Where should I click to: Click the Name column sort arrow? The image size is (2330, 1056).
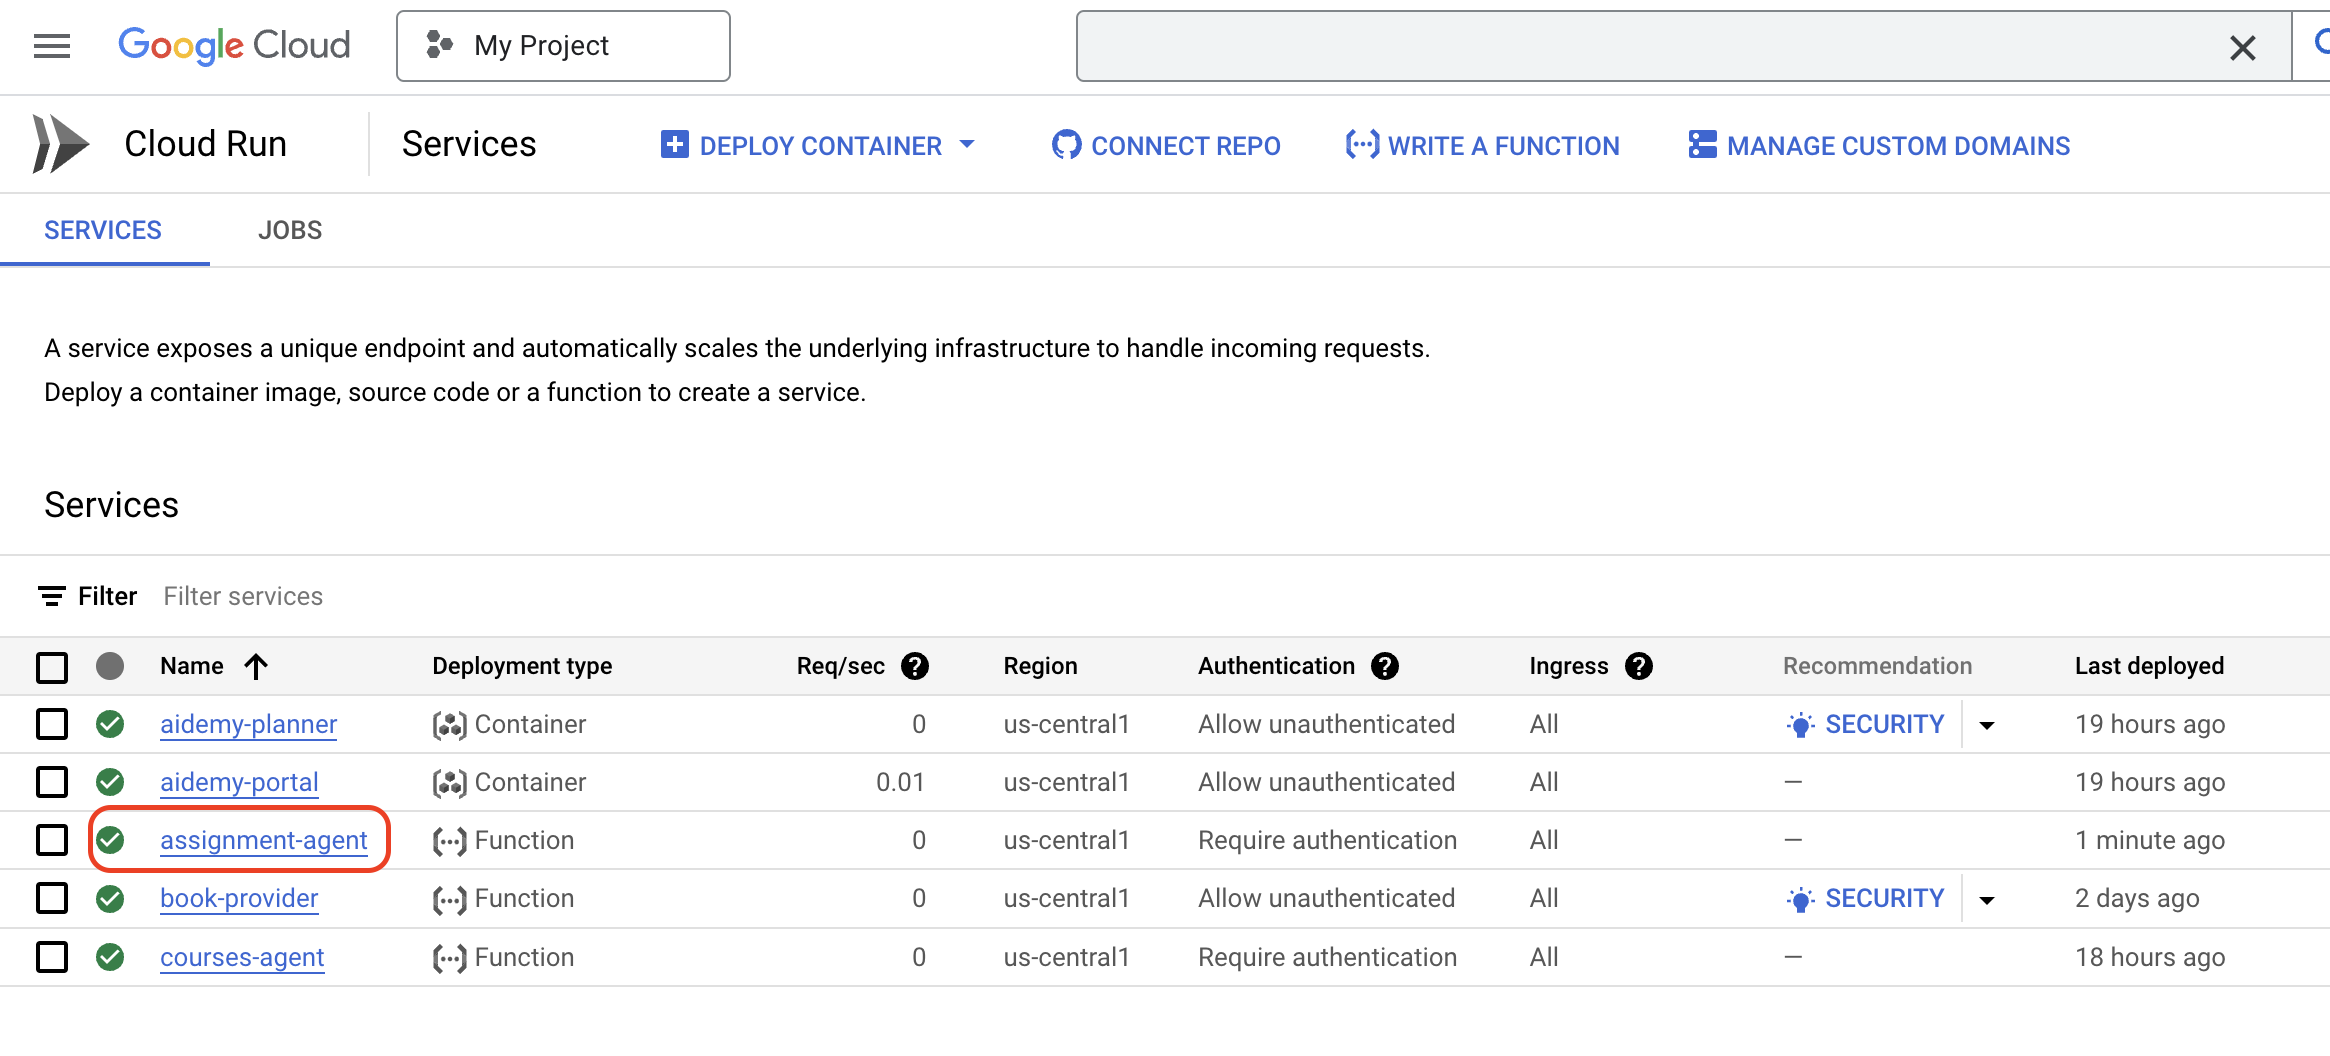tap(256, 666)
